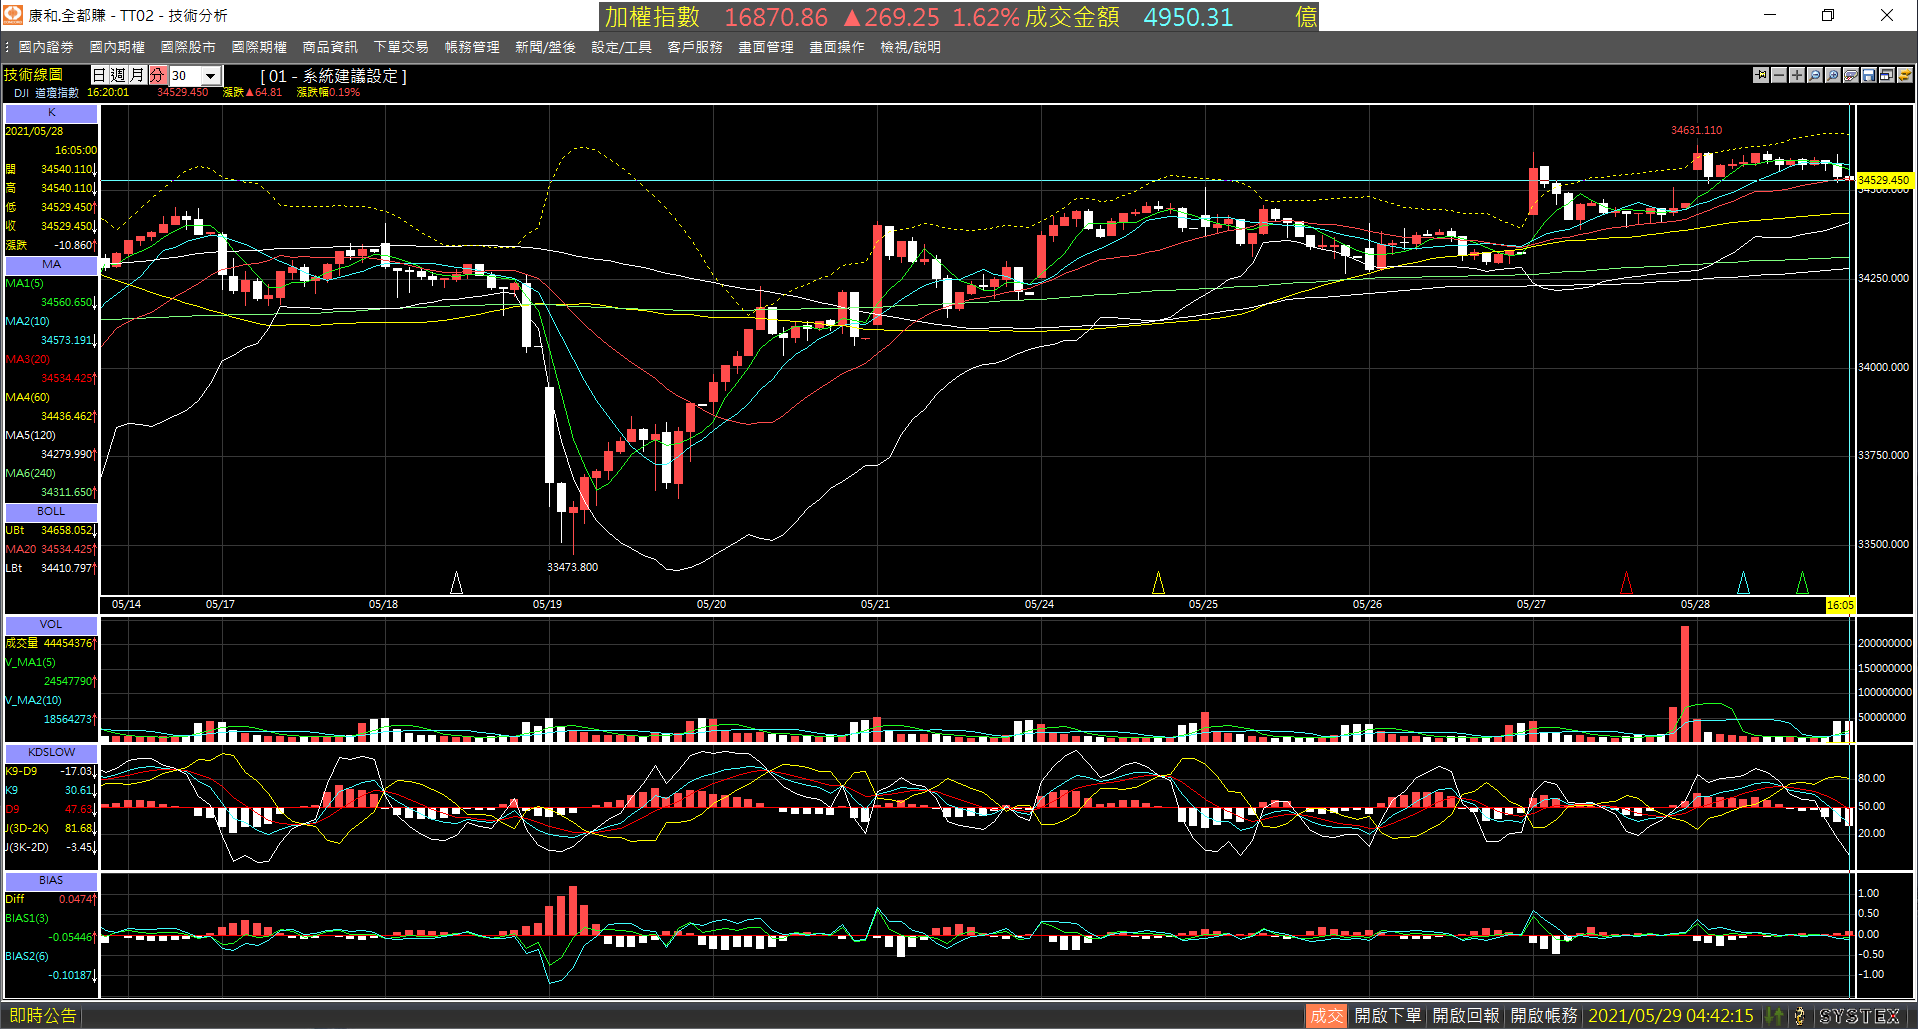Click the pin chart toolbar icon
The width and height of the screenshot is (1918, 1029).
1761,75
